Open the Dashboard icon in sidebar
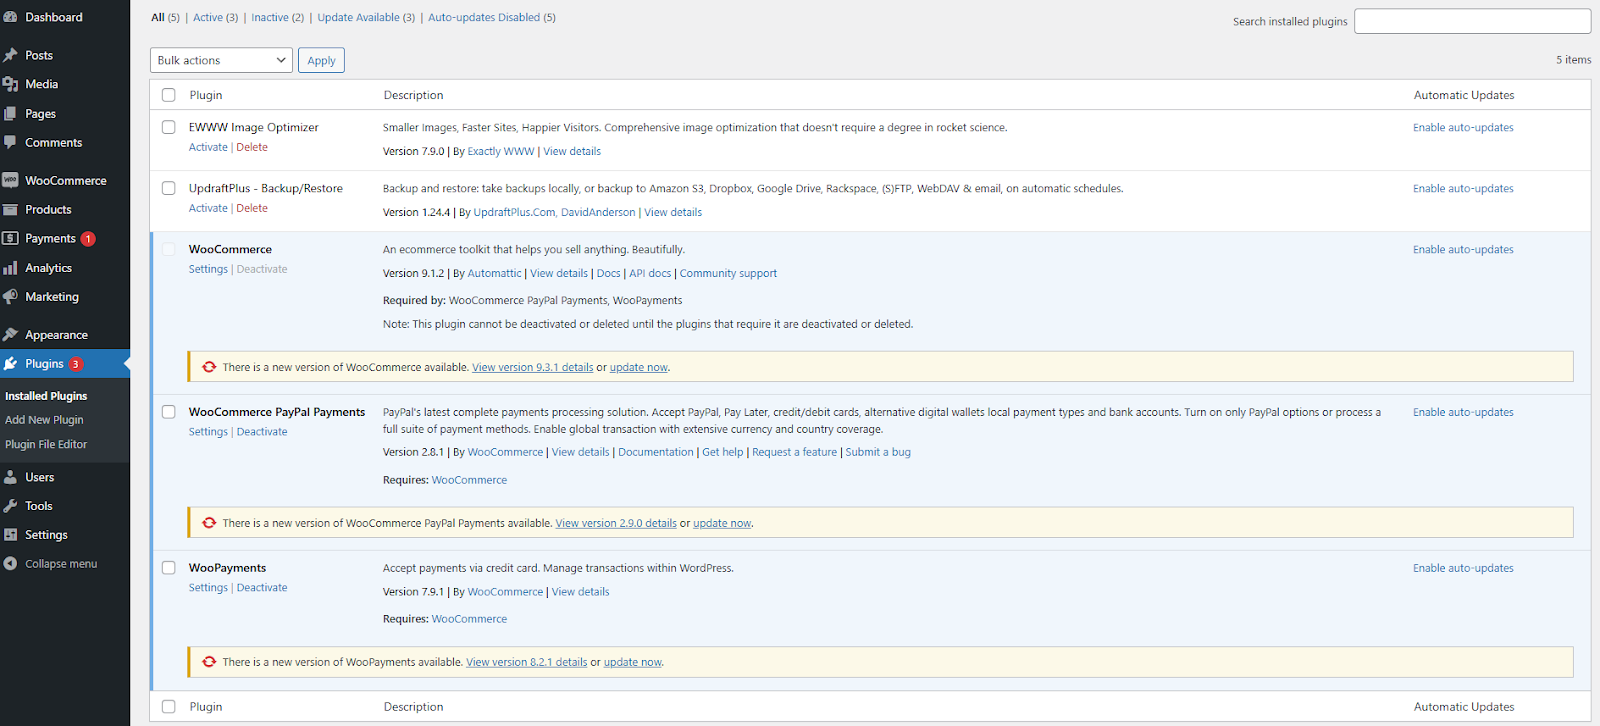1600x726 pixels. [x=10, y=17]
